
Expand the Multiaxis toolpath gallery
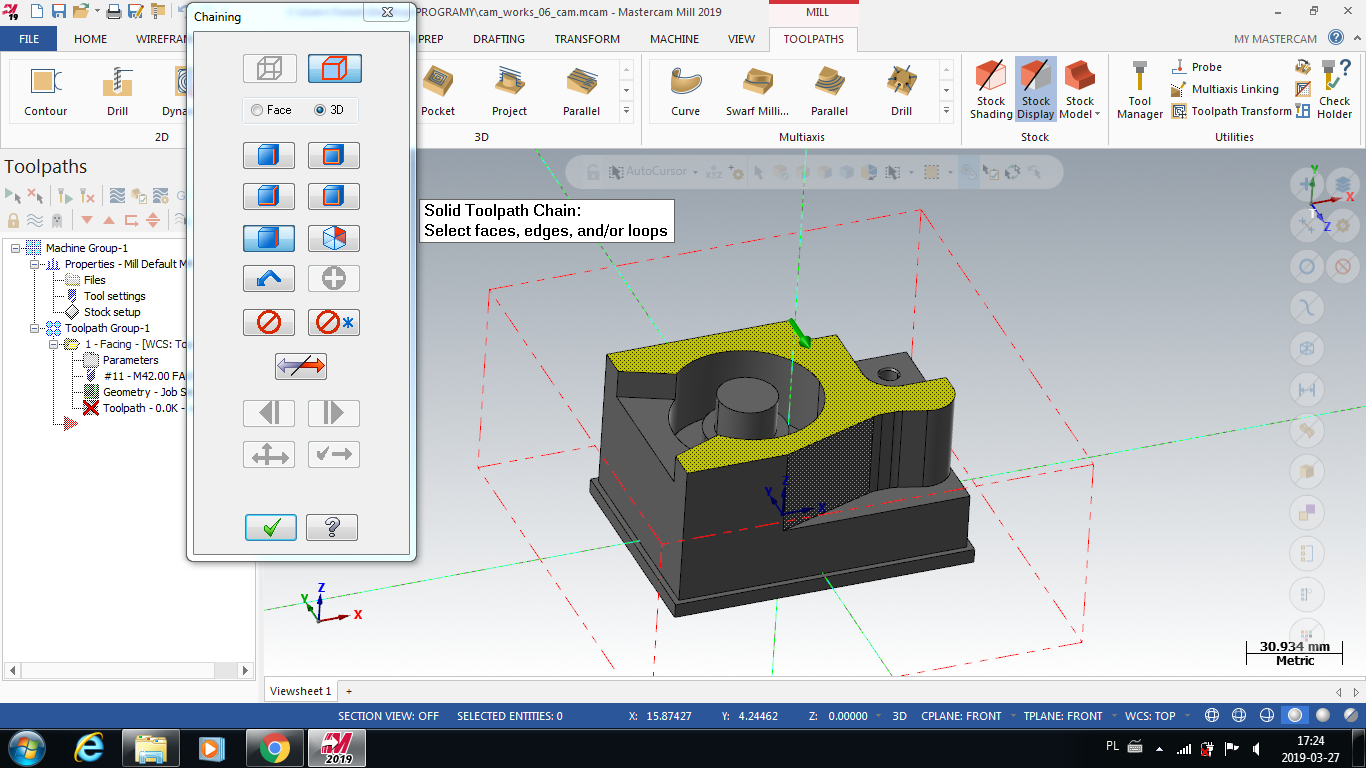point(947,112)
